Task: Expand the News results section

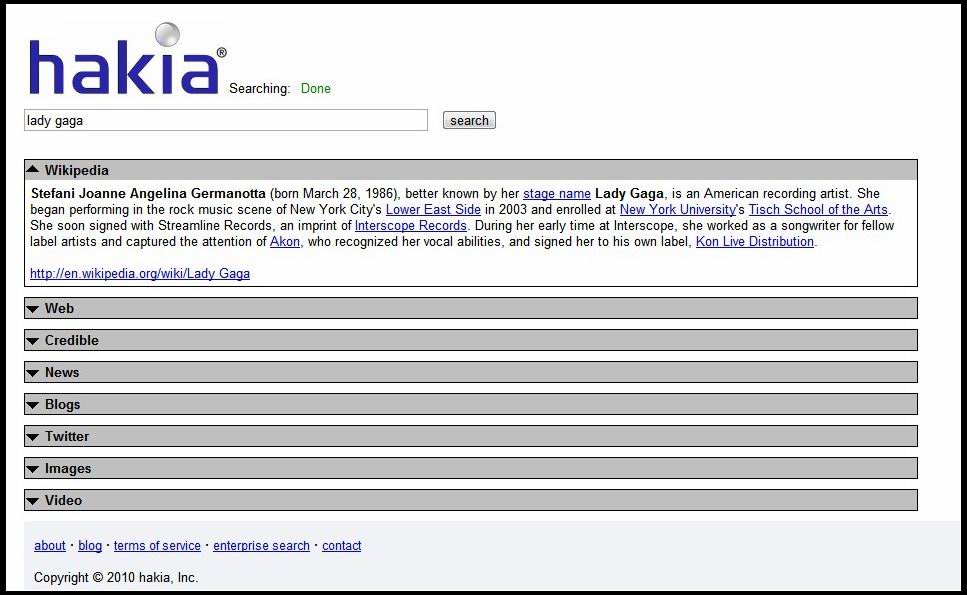Action: [x=471, y=372]
